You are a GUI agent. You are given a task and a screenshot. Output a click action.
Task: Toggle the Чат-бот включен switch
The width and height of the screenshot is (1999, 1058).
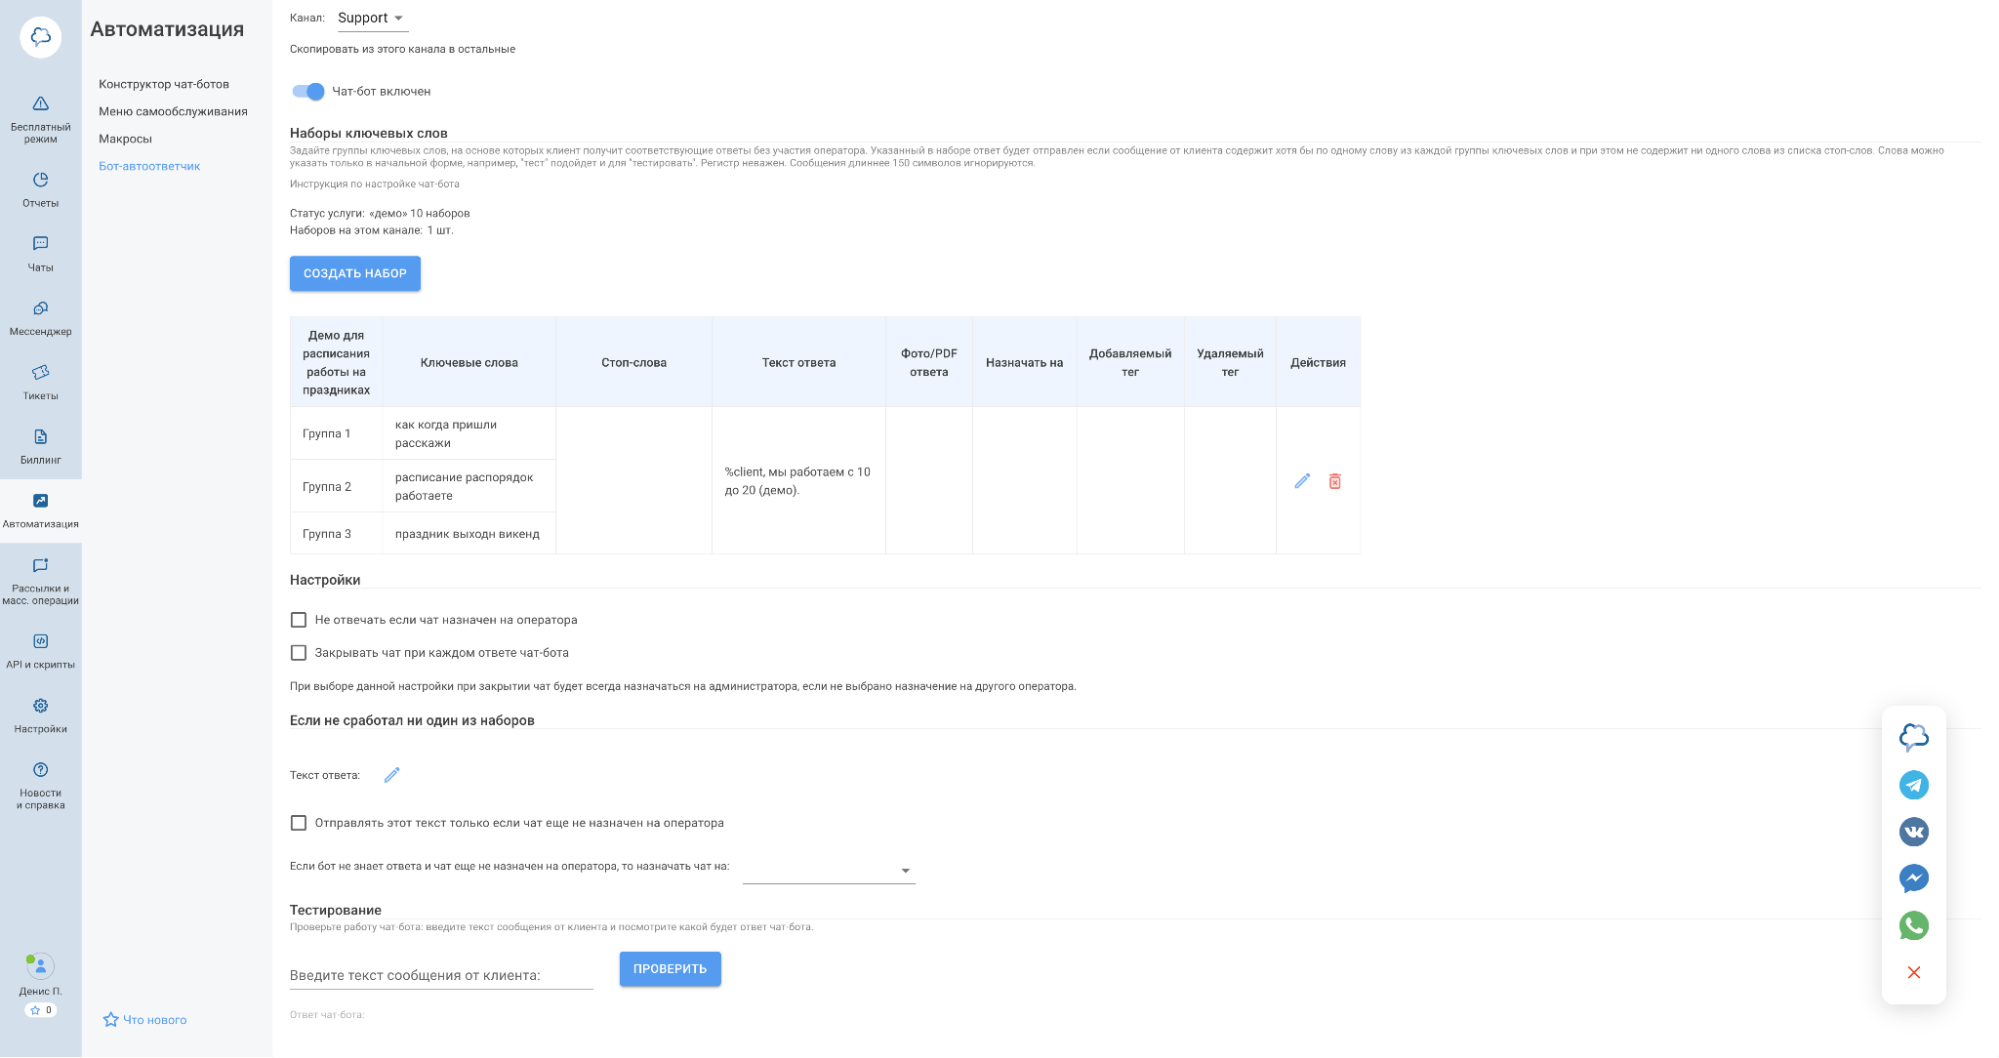coord(308,92)
